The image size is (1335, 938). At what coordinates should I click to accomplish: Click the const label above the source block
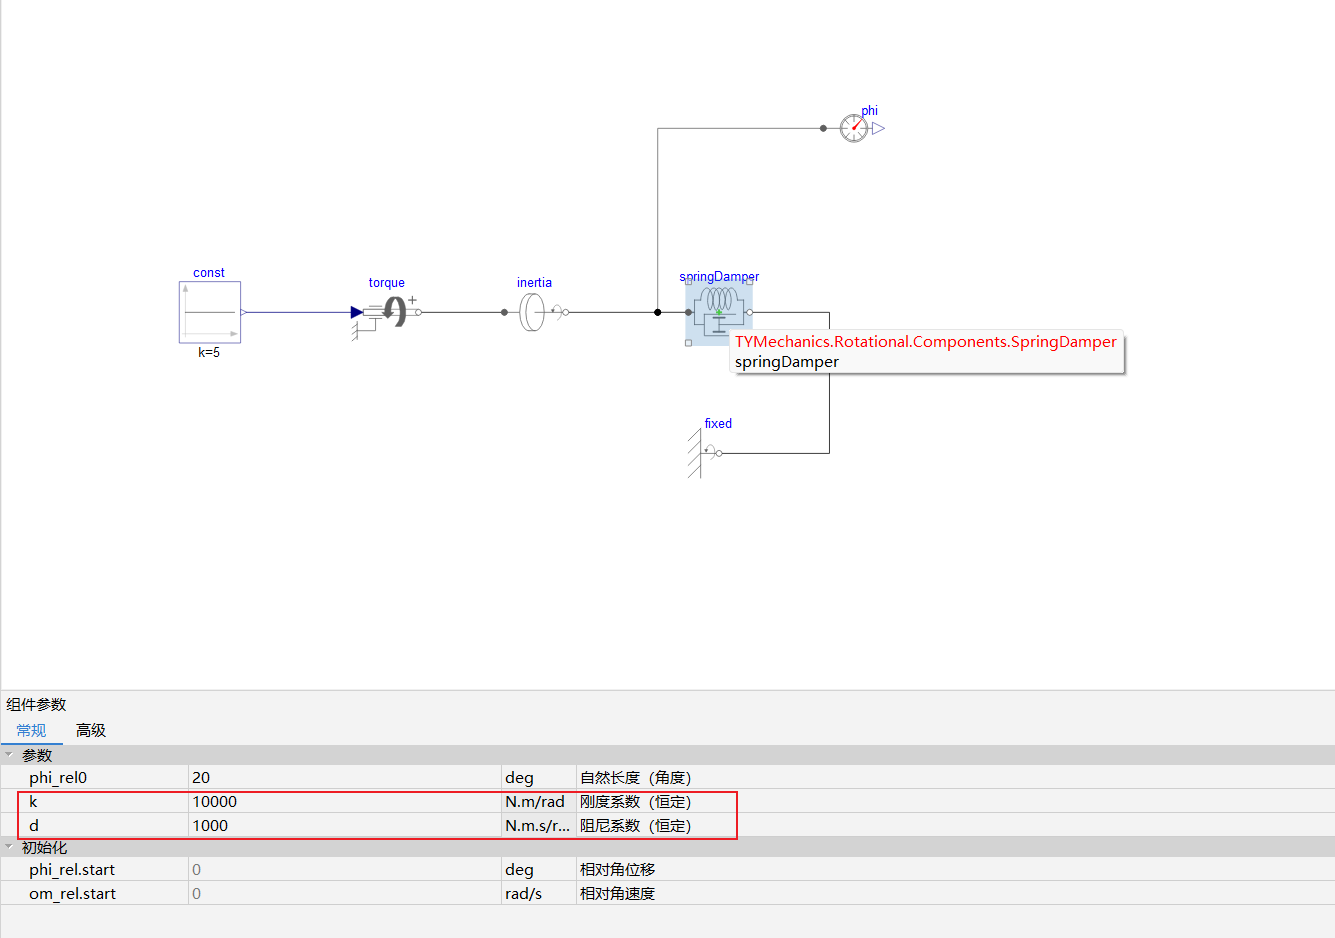pyautogui.click(x=209, y=272)
